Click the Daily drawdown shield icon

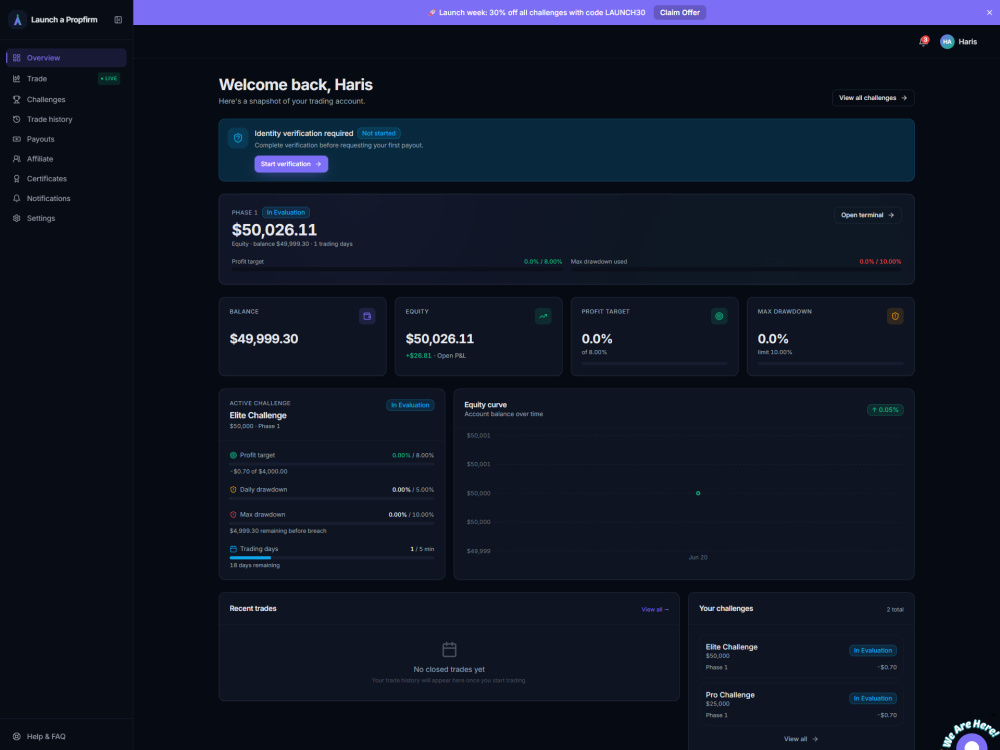tap(233, 490)
